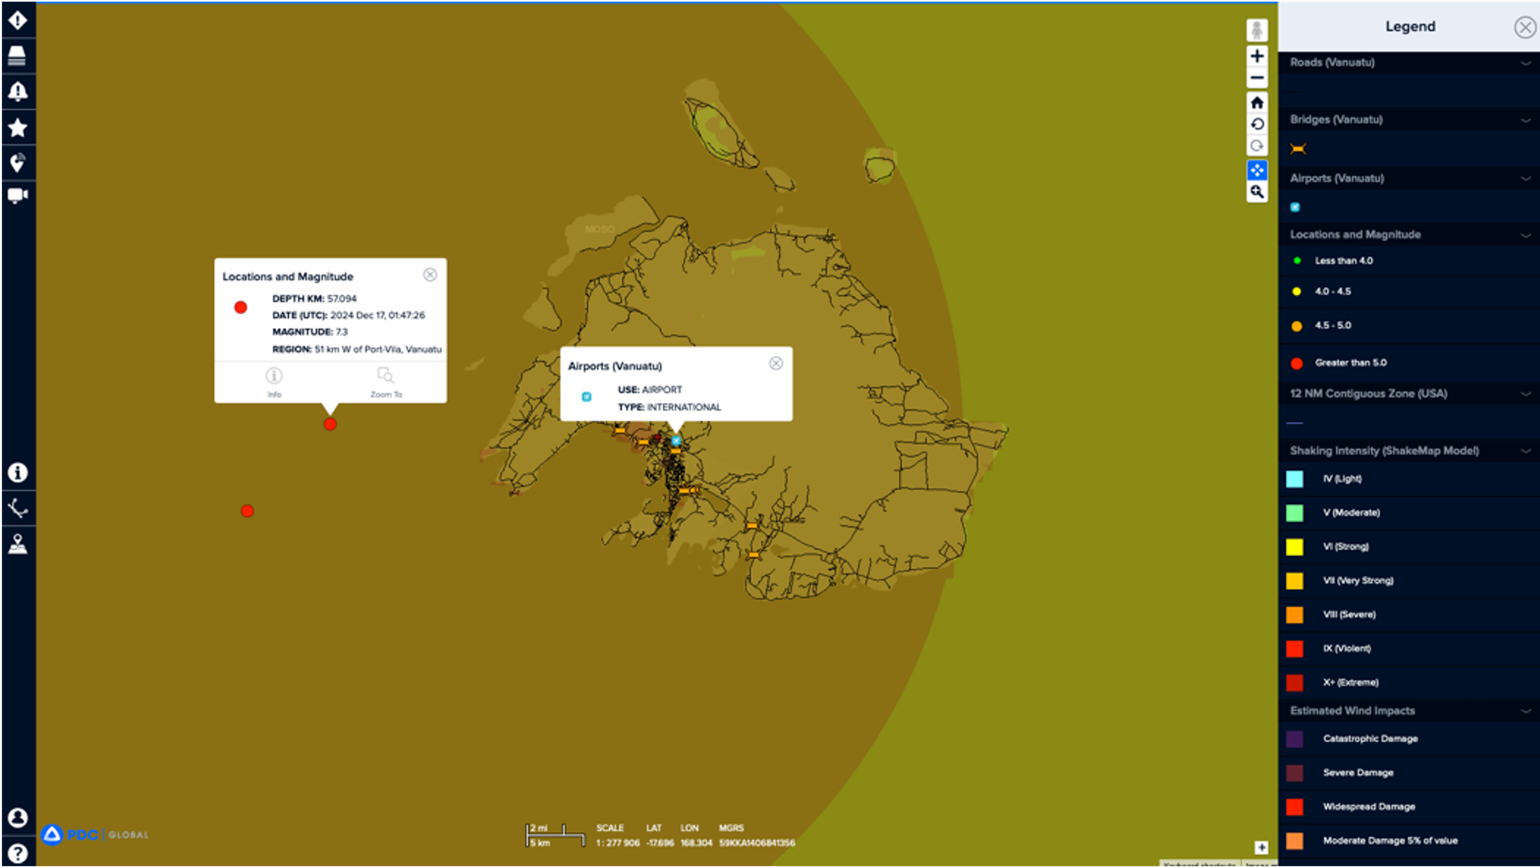Click the plus button at map bottom-right

click(1261, 848)
